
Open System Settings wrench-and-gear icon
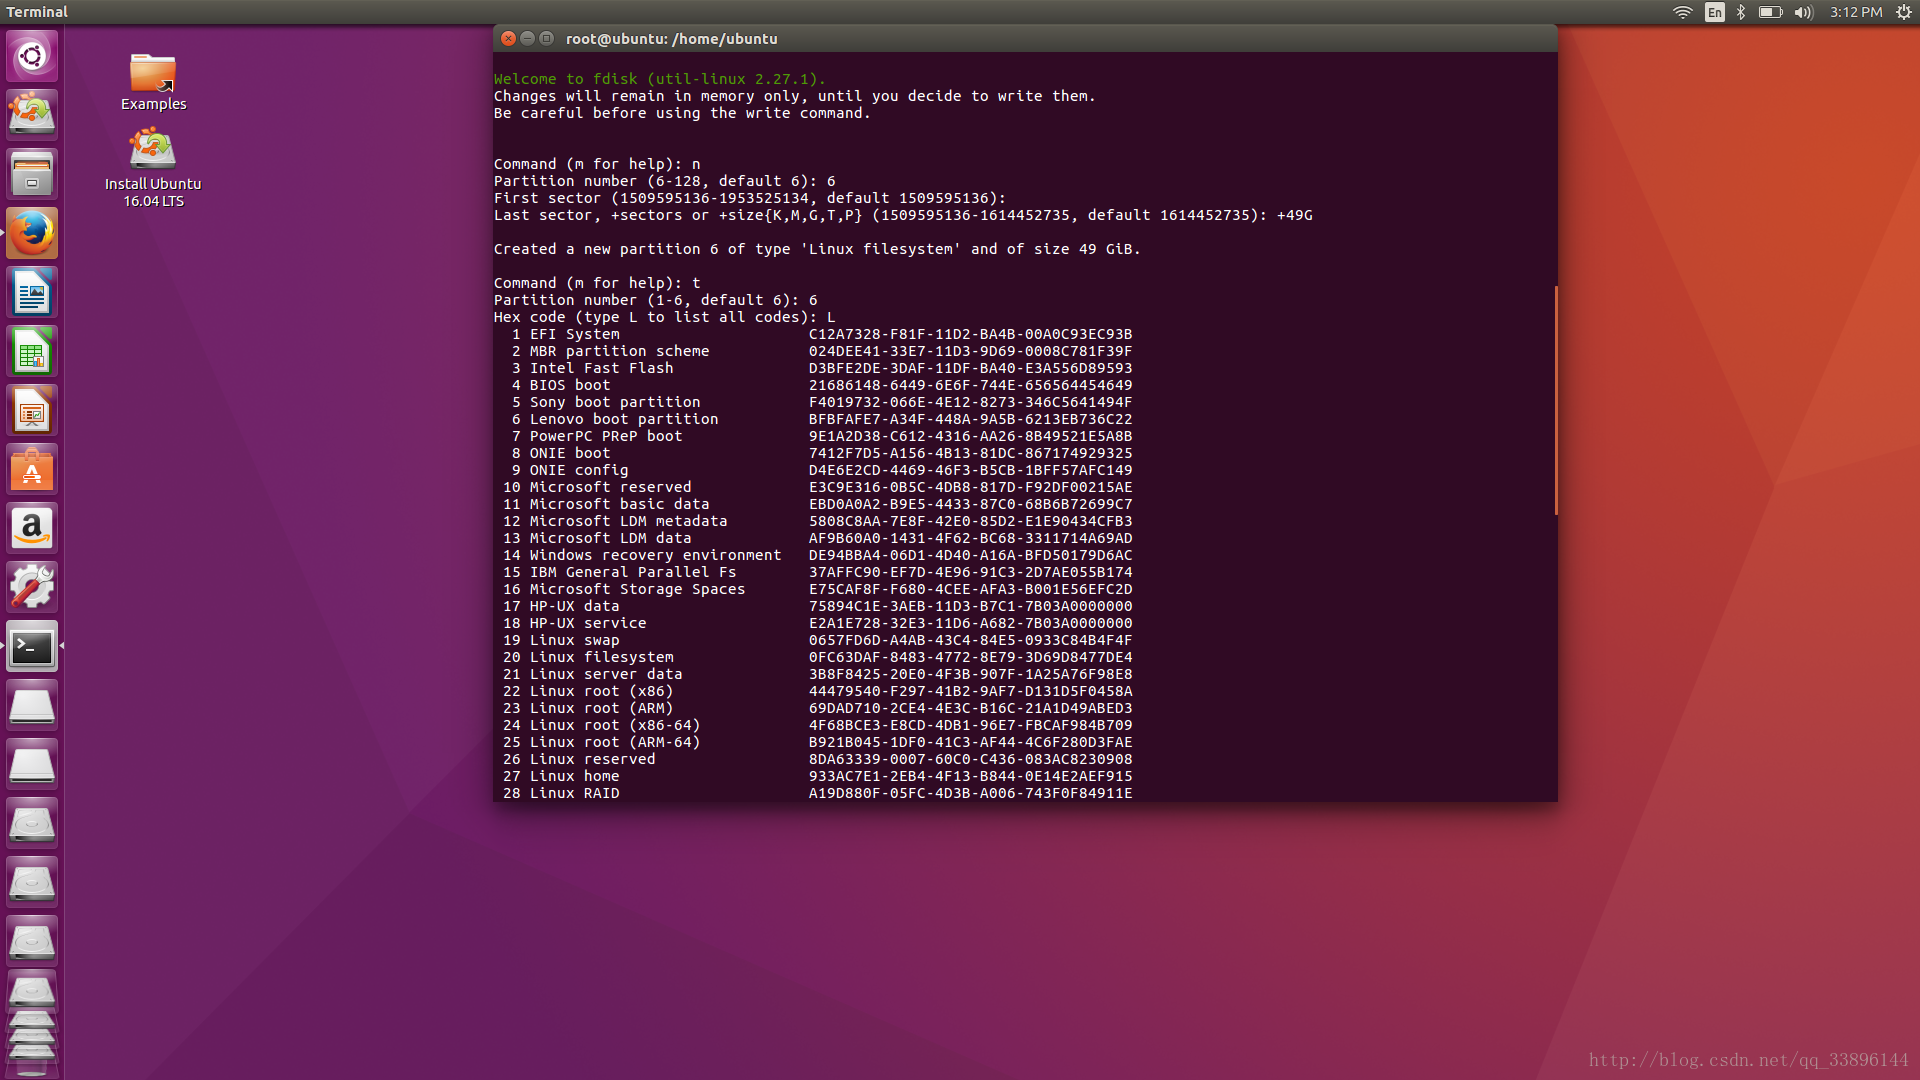[32, 587]
